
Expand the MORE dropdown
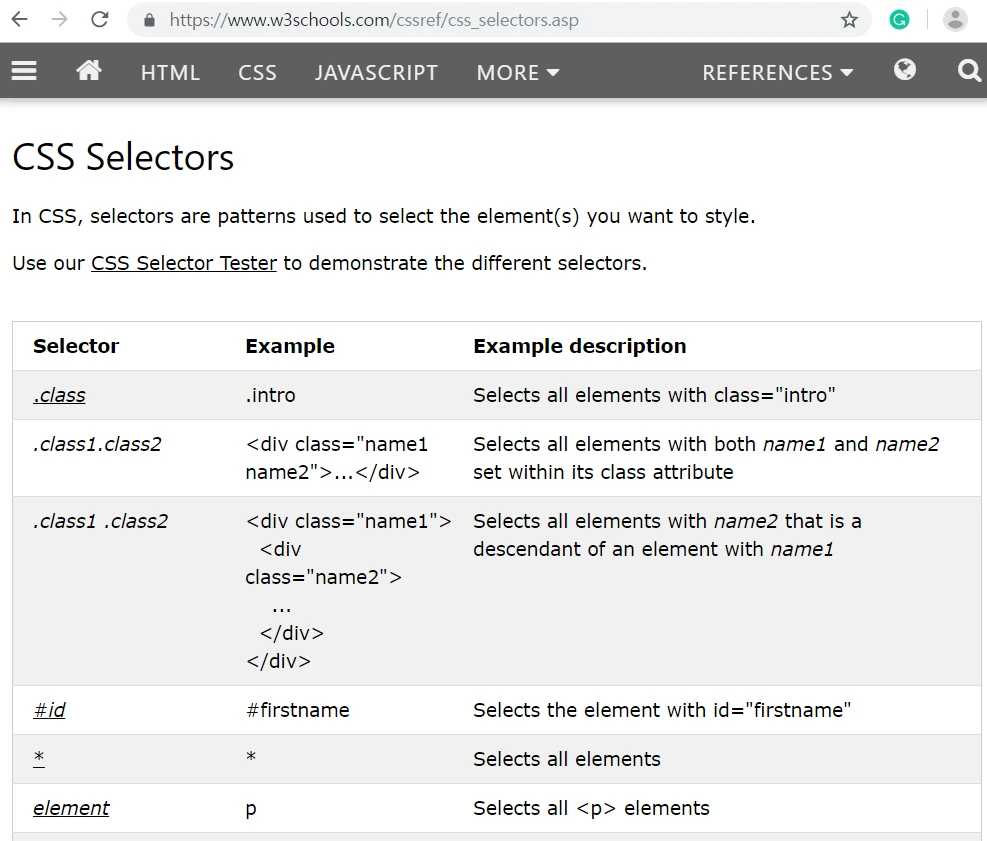pyautogui.click(x=517, y=72)
